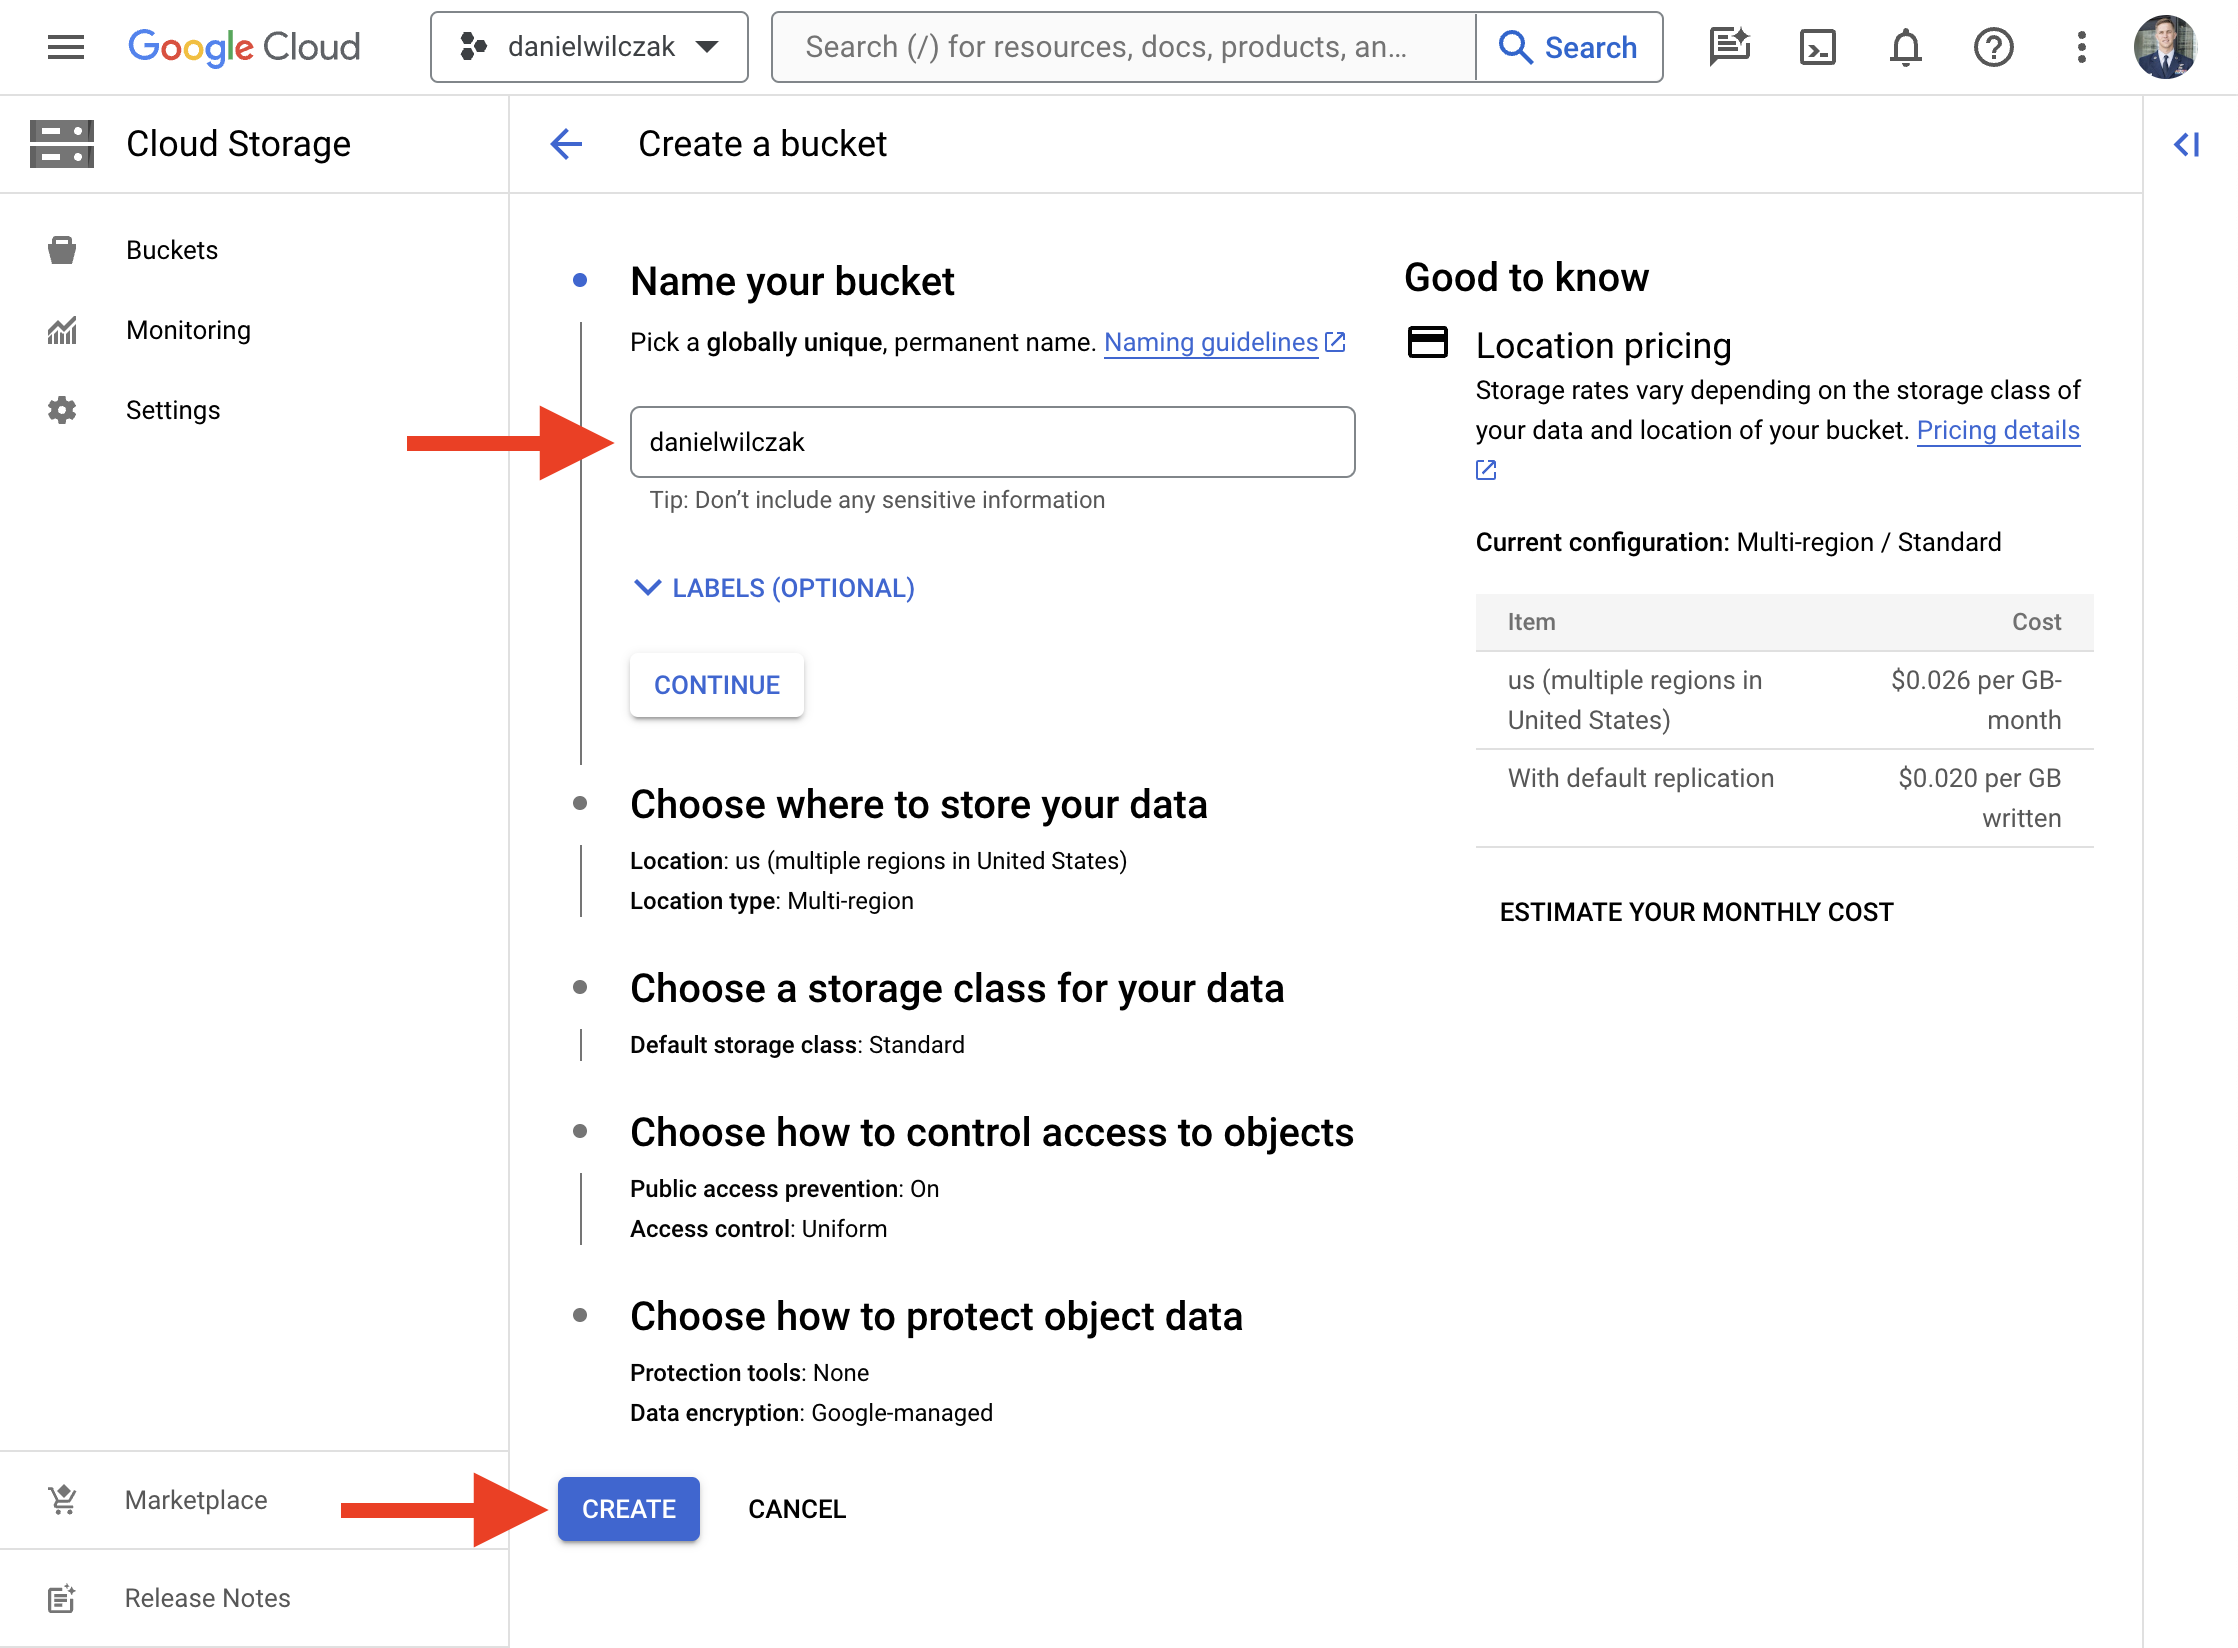This screenshot has height=1648, width=2238.
Task: Click the Release Notes icon
Action: tap(62, 1598)
